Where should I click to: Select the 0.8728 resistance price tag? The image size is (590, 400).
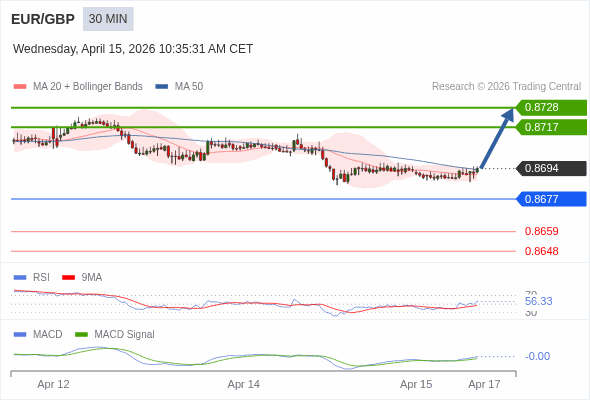click(x=551, y=108)
